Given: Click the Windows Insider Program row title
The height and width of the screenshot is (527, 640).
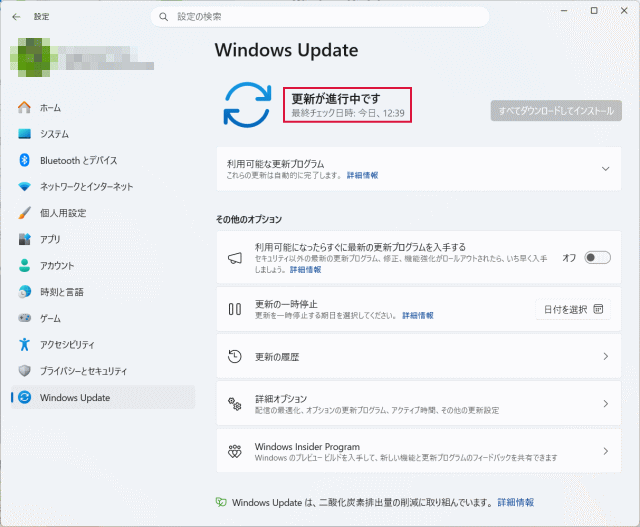Looking at the screenshot, I should click(307, 446).
